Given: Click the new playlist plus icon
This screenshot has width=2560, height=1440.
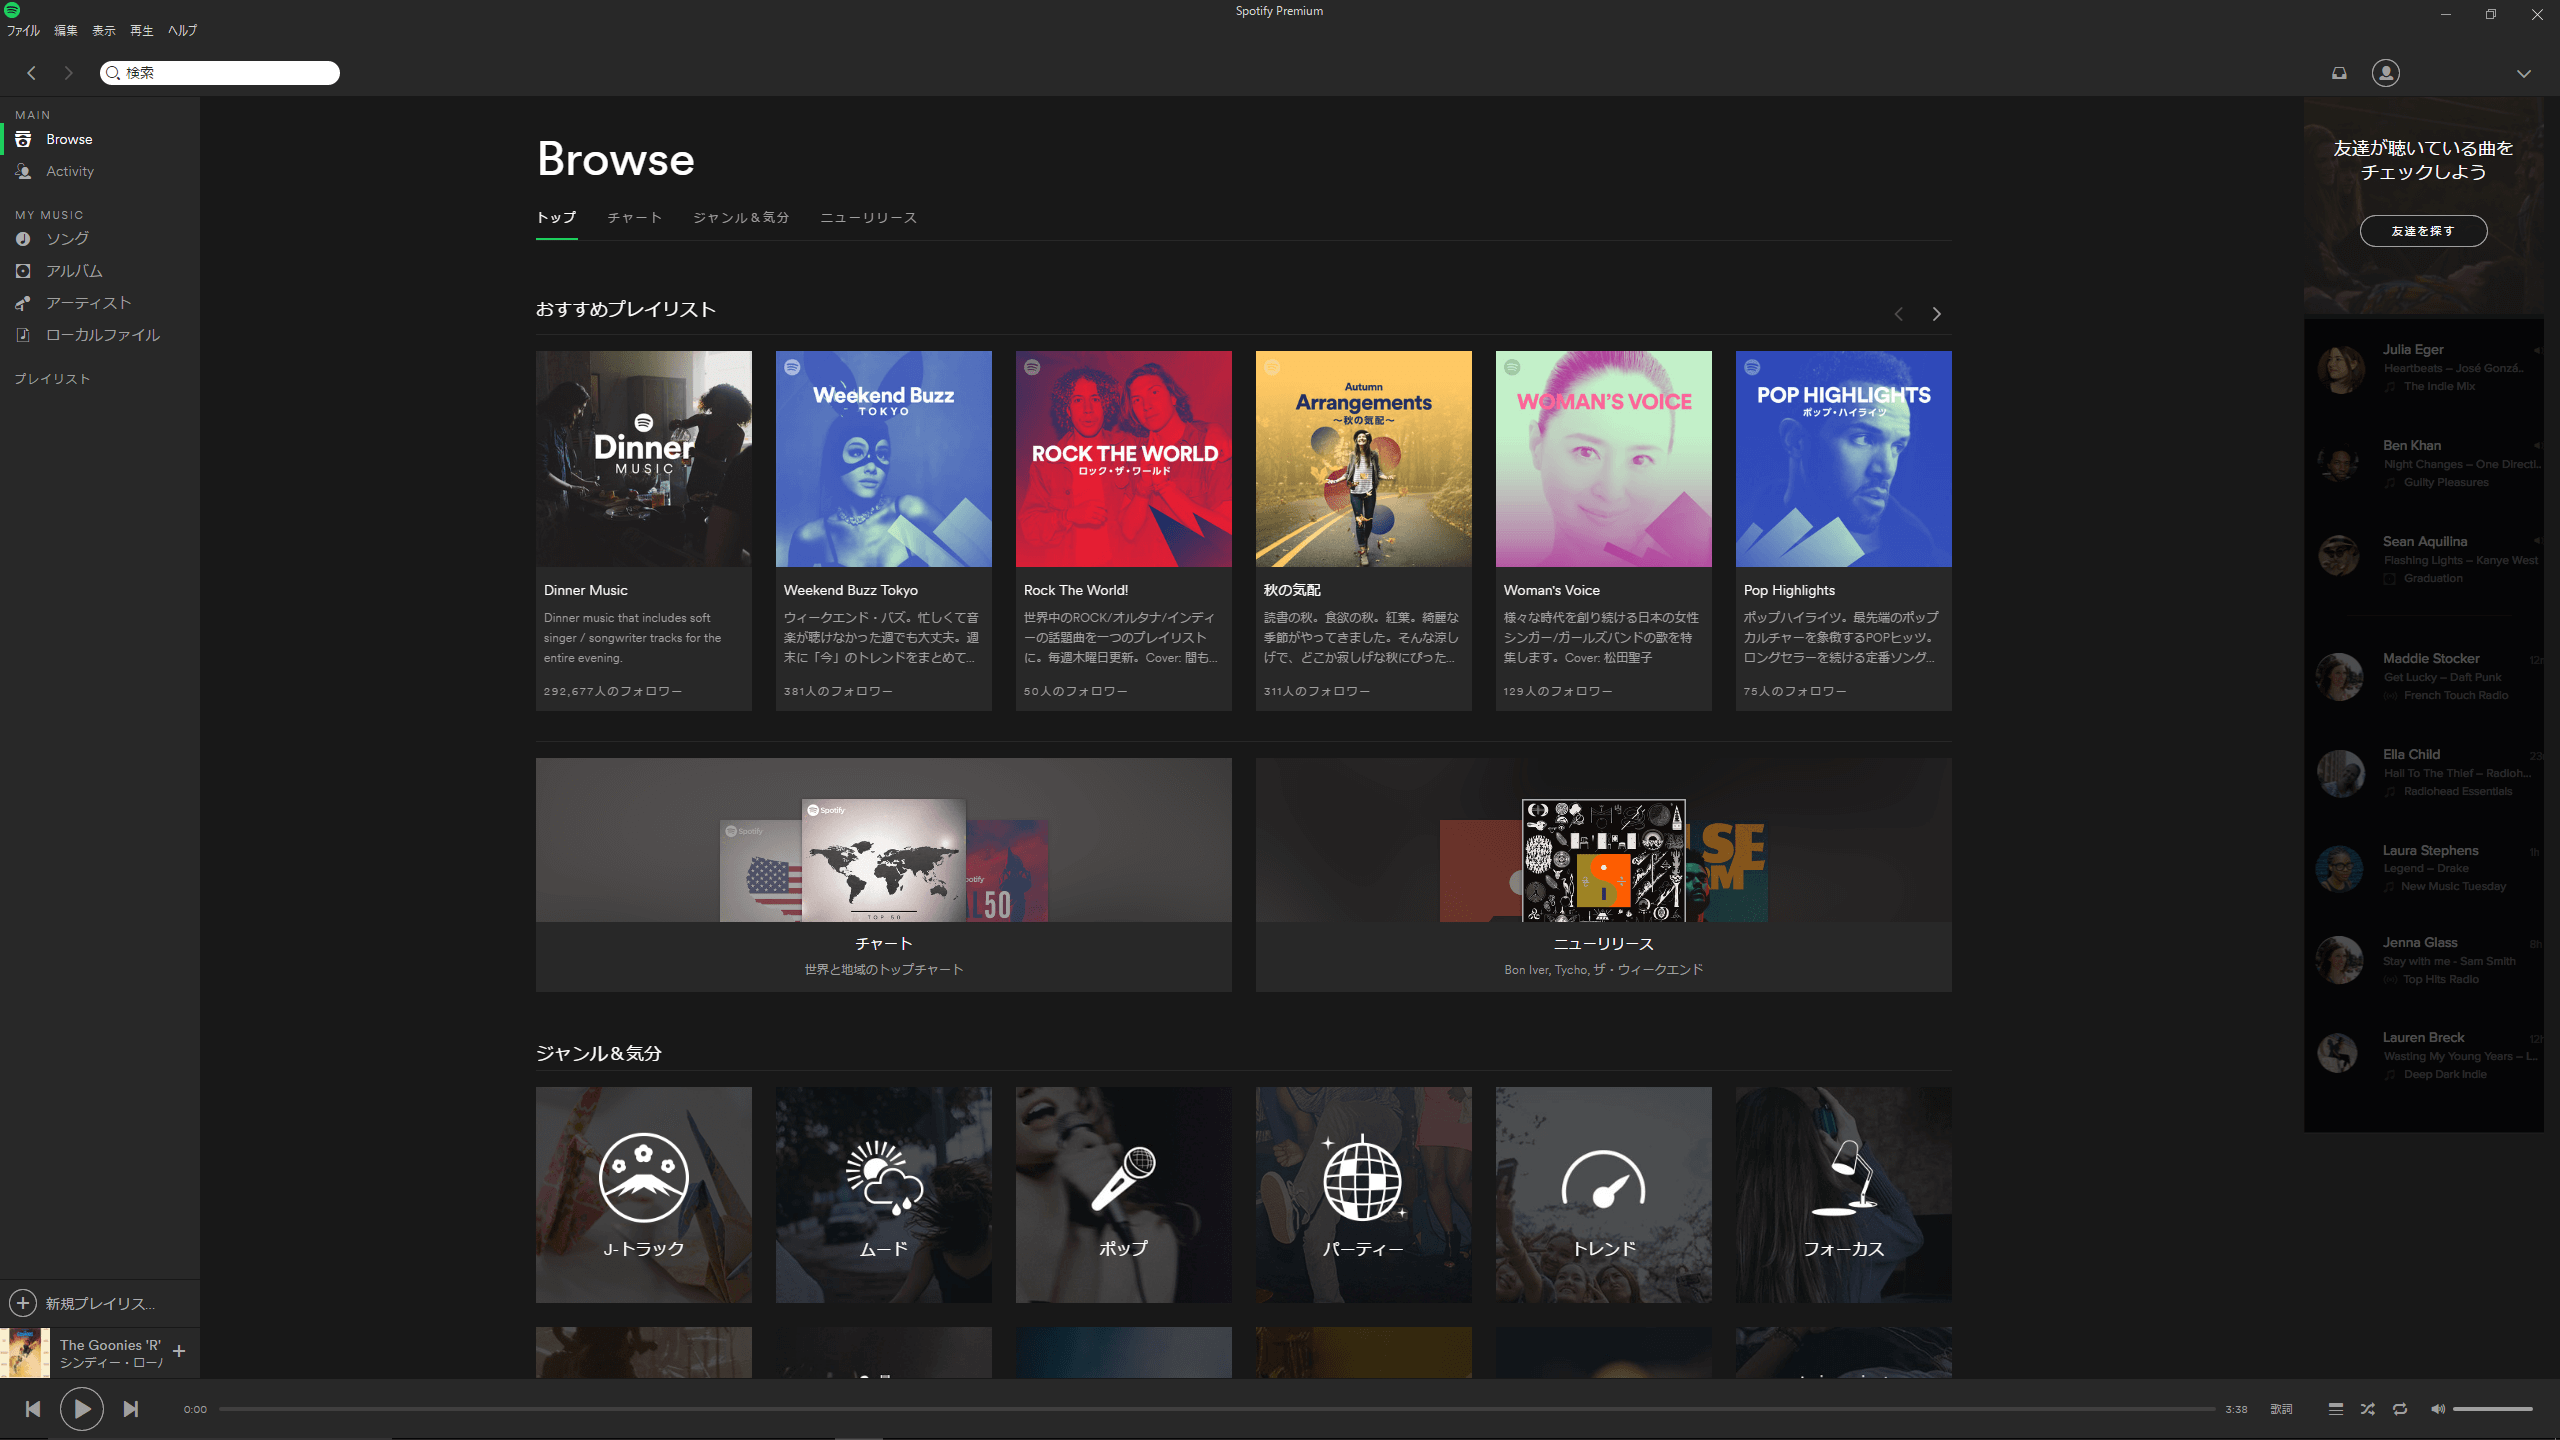Looking at the screenshot, I should click(x=23, y=1303).
